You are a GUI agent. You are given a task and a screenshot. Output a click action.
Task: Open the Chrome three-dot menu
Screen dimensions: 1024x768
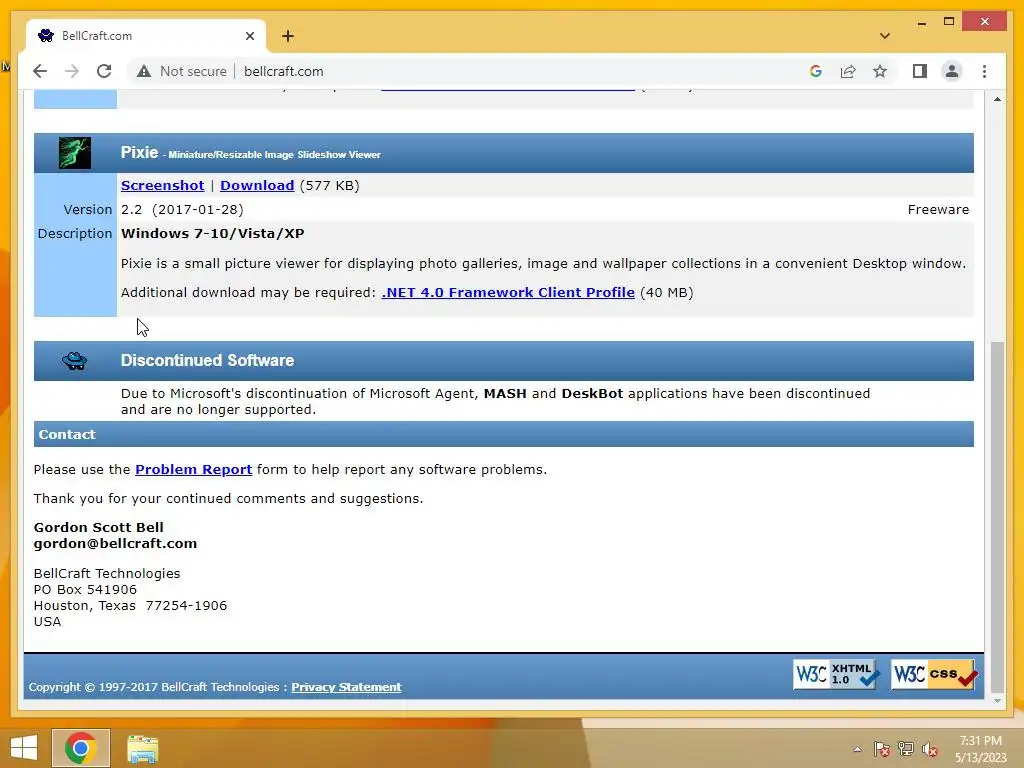pyautogui.click(x=984, y=71)
